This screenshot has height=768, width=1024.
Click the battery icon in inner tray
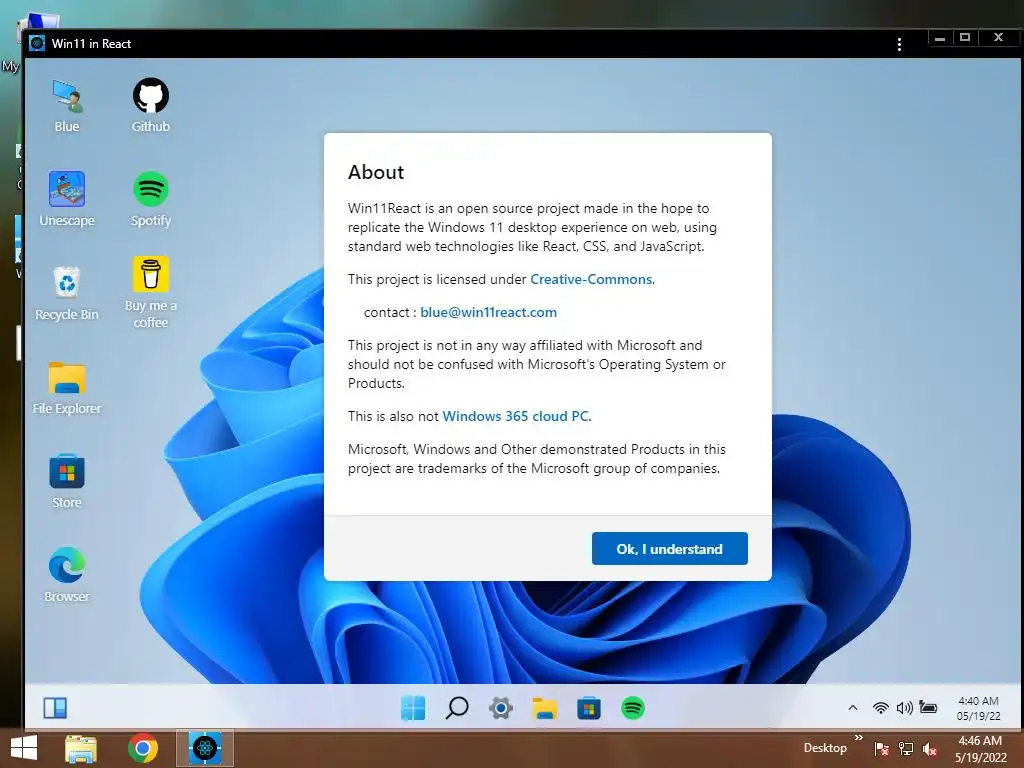[928, 707]
